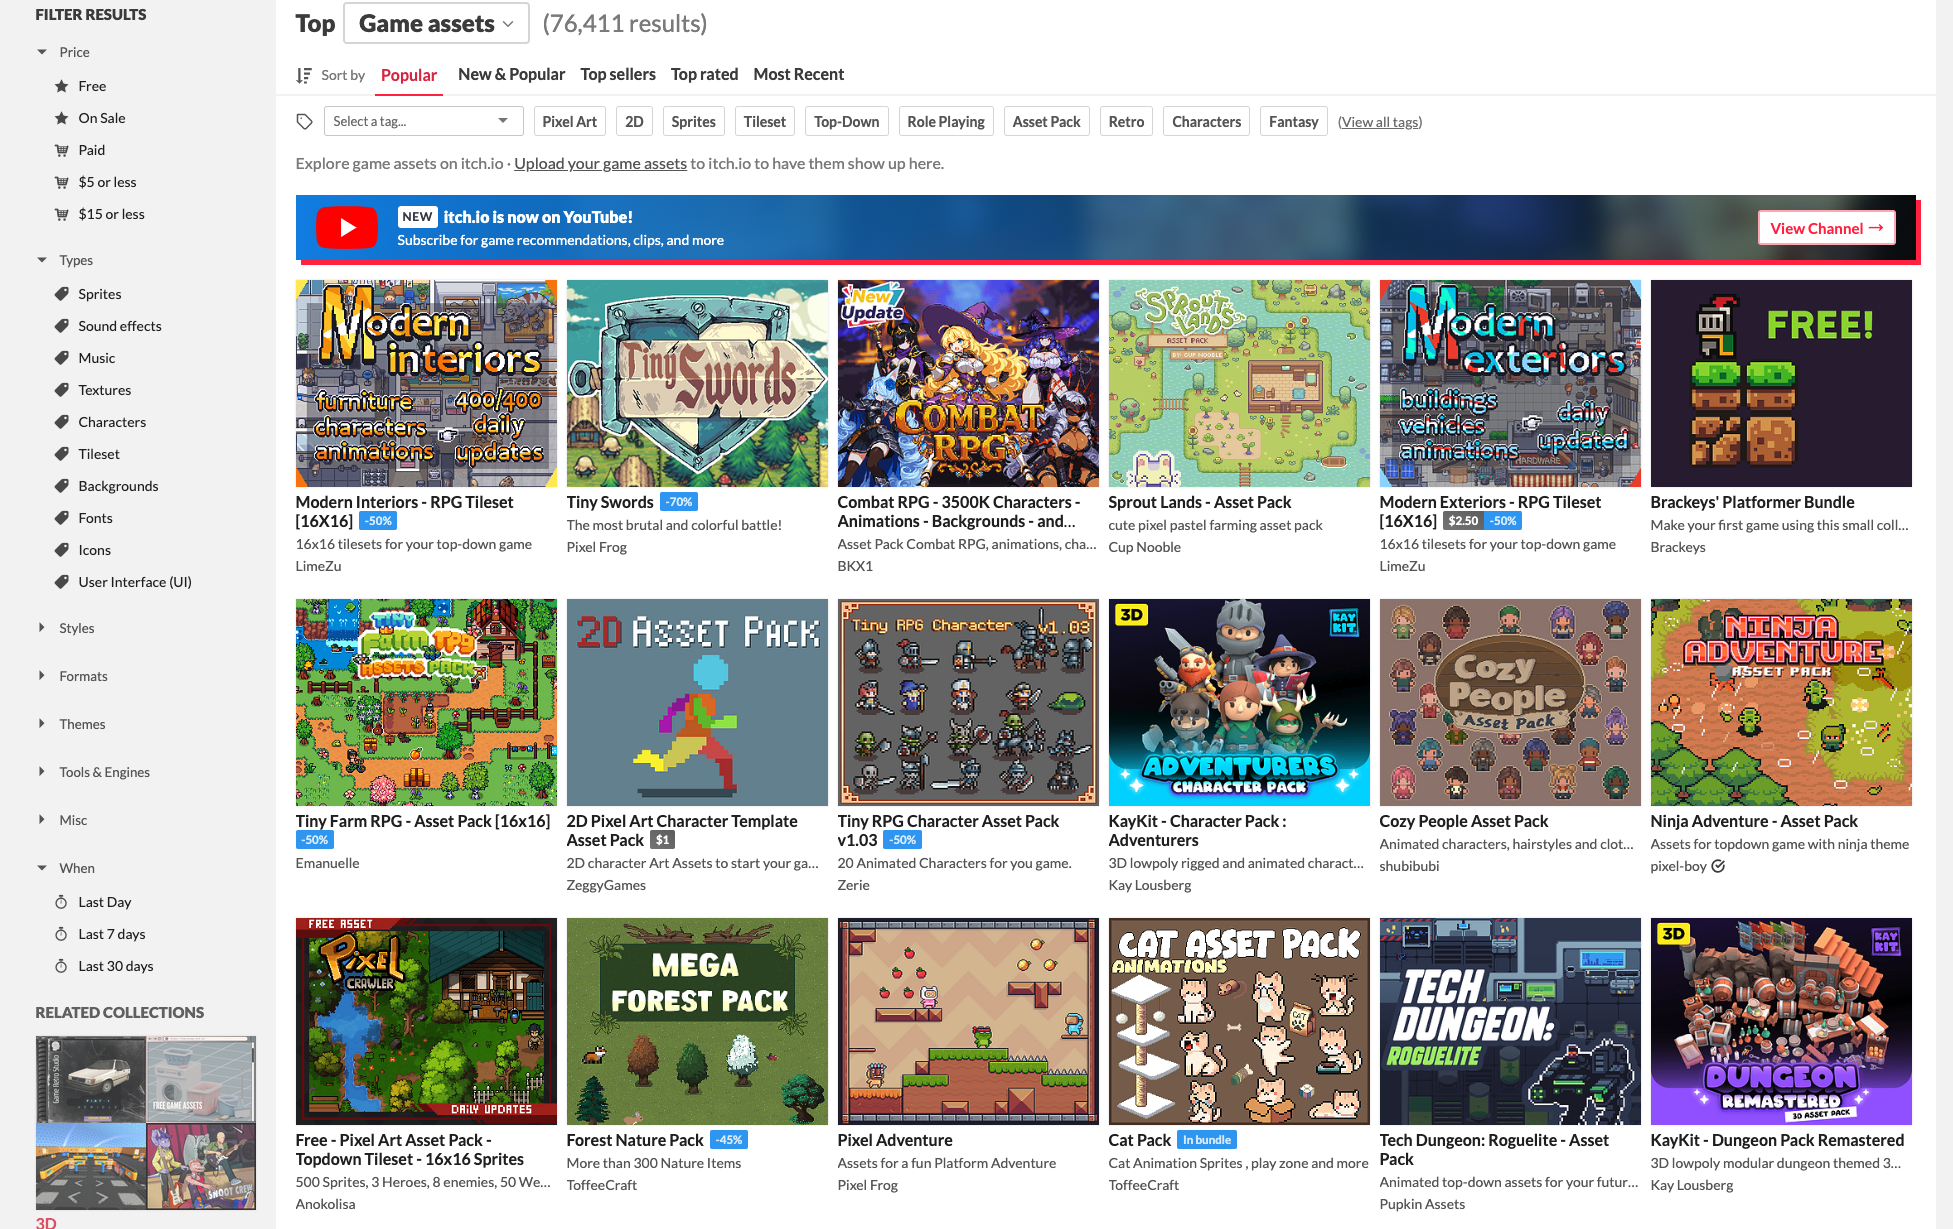Screen dimensions: 1953x1229
Task: Click the tag icon beside Icons
Action: point(62,550)
